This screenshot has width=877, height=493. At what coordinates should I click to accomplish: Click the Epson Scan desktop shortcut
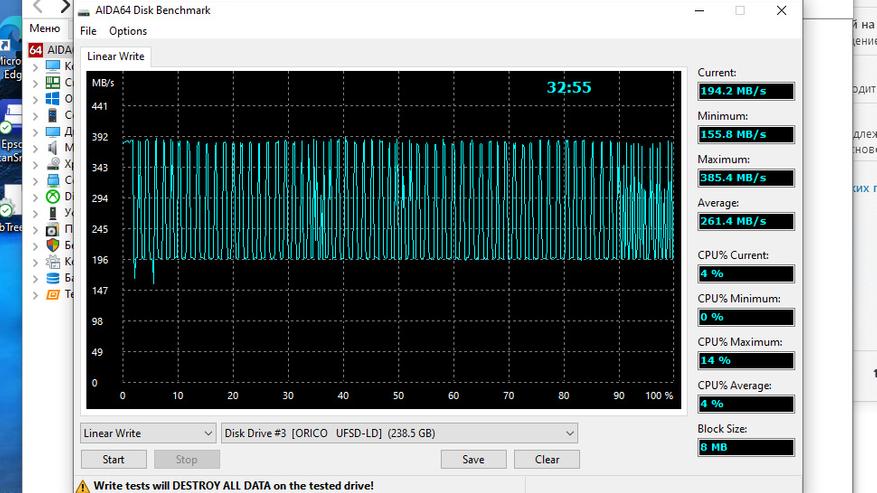coord(10,132)
